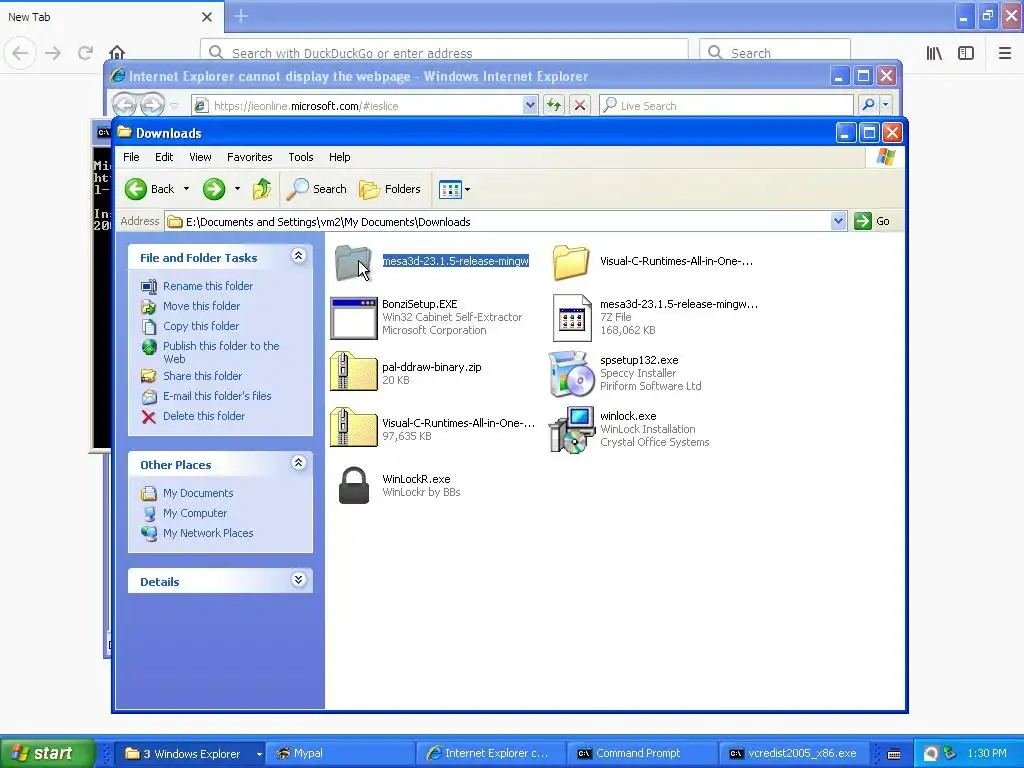This screenshot has width=1024, height=768.
Task: Select the winlock.exe installer icon
Action: (x=571, y=430)
